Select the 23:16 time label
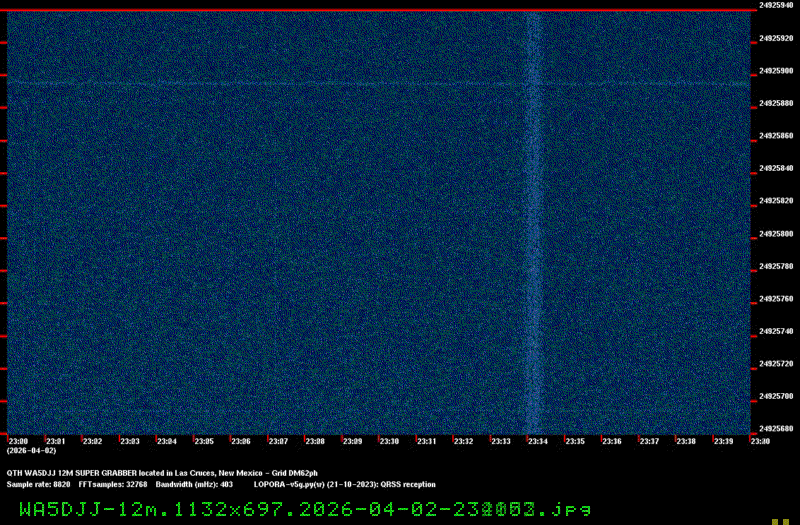 612,441
